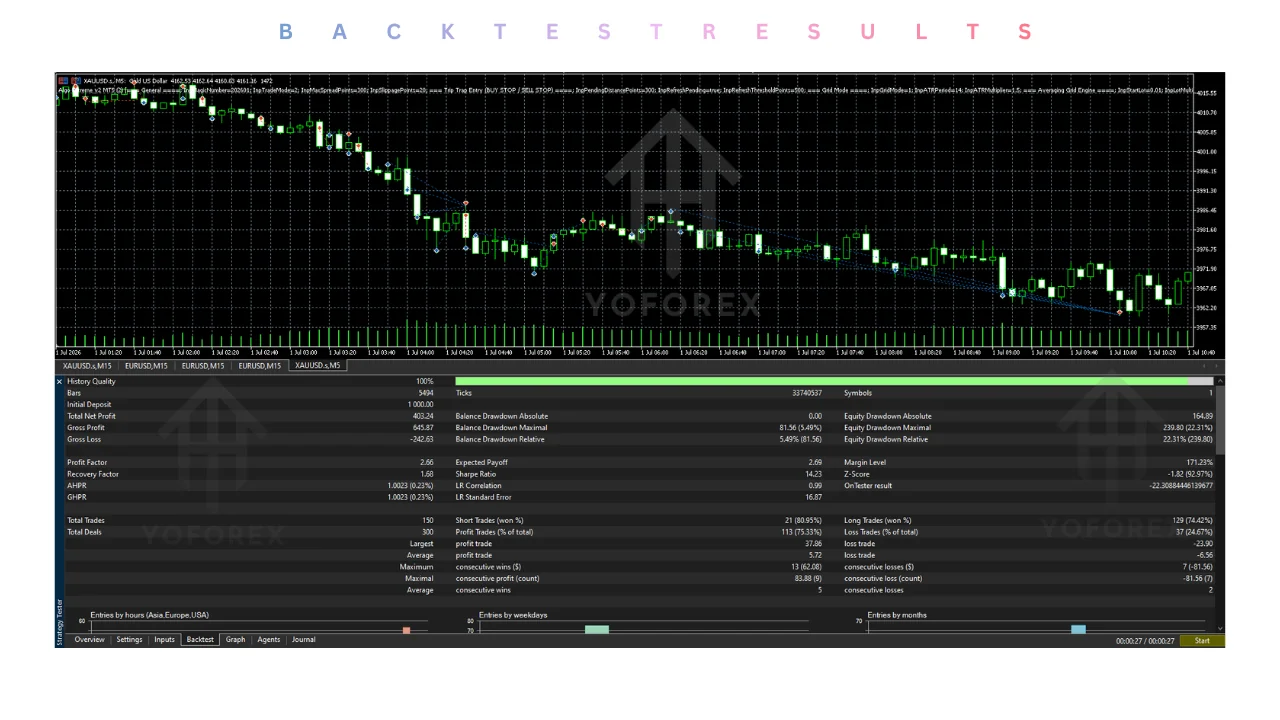Open the Settings tab in tester
1280x720 pixels.
pyautogui.click(x=129, y=640)
